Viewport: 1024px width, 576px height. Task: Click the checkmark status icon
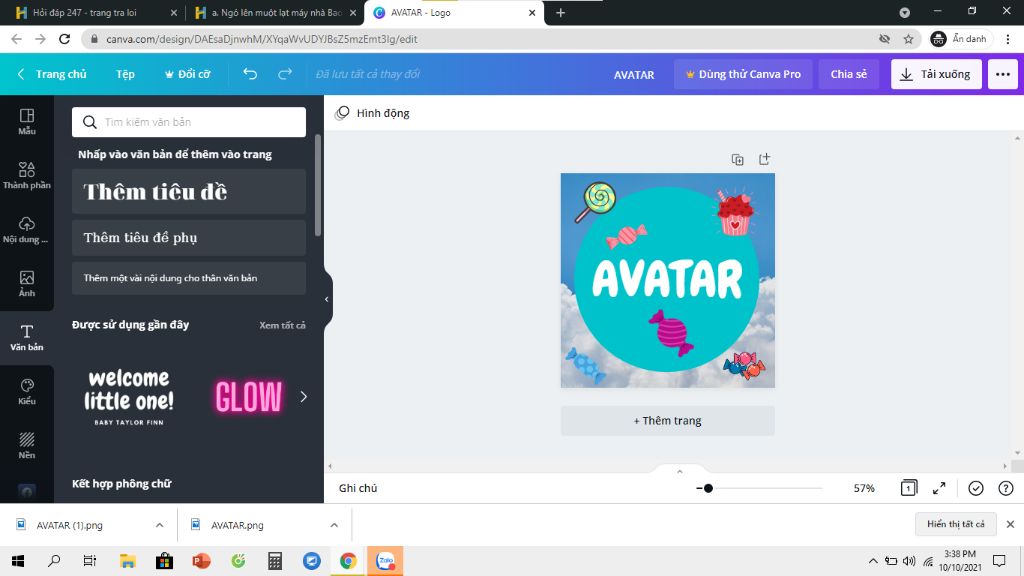pyautogui.click(x=976, y=488)
